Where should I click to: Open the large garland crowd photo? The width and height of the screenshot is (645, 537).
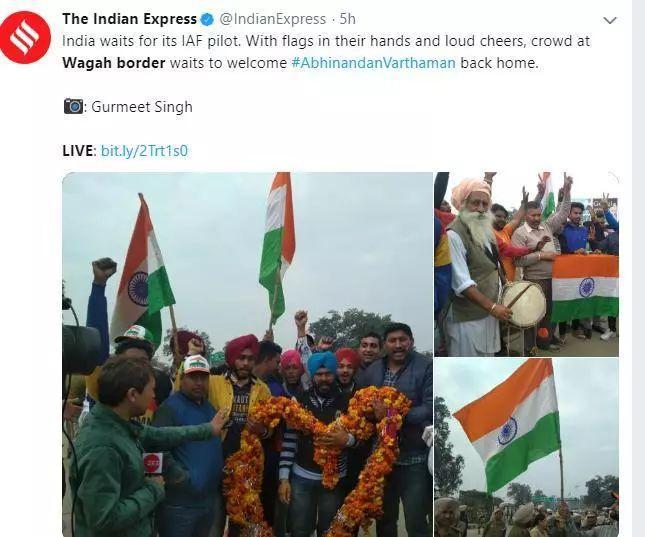247,354
